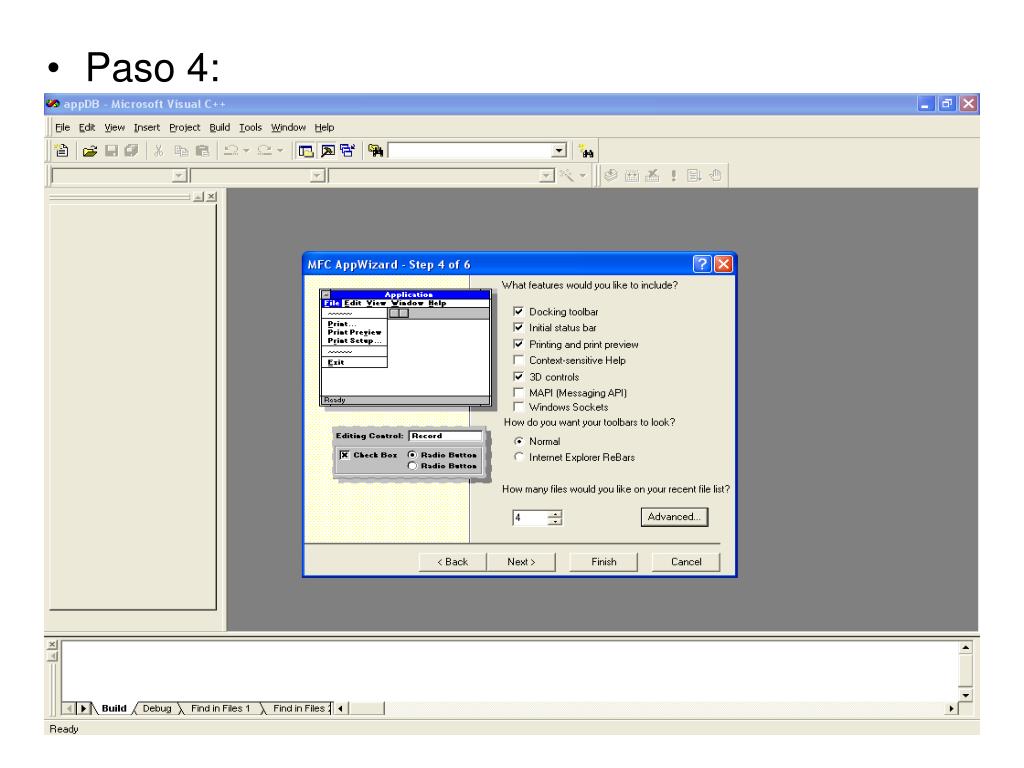This screenshot has height=768, width=1024.
Task: Click output pane vertical scrollbar down arrow
Action: (x=966, y=695)
